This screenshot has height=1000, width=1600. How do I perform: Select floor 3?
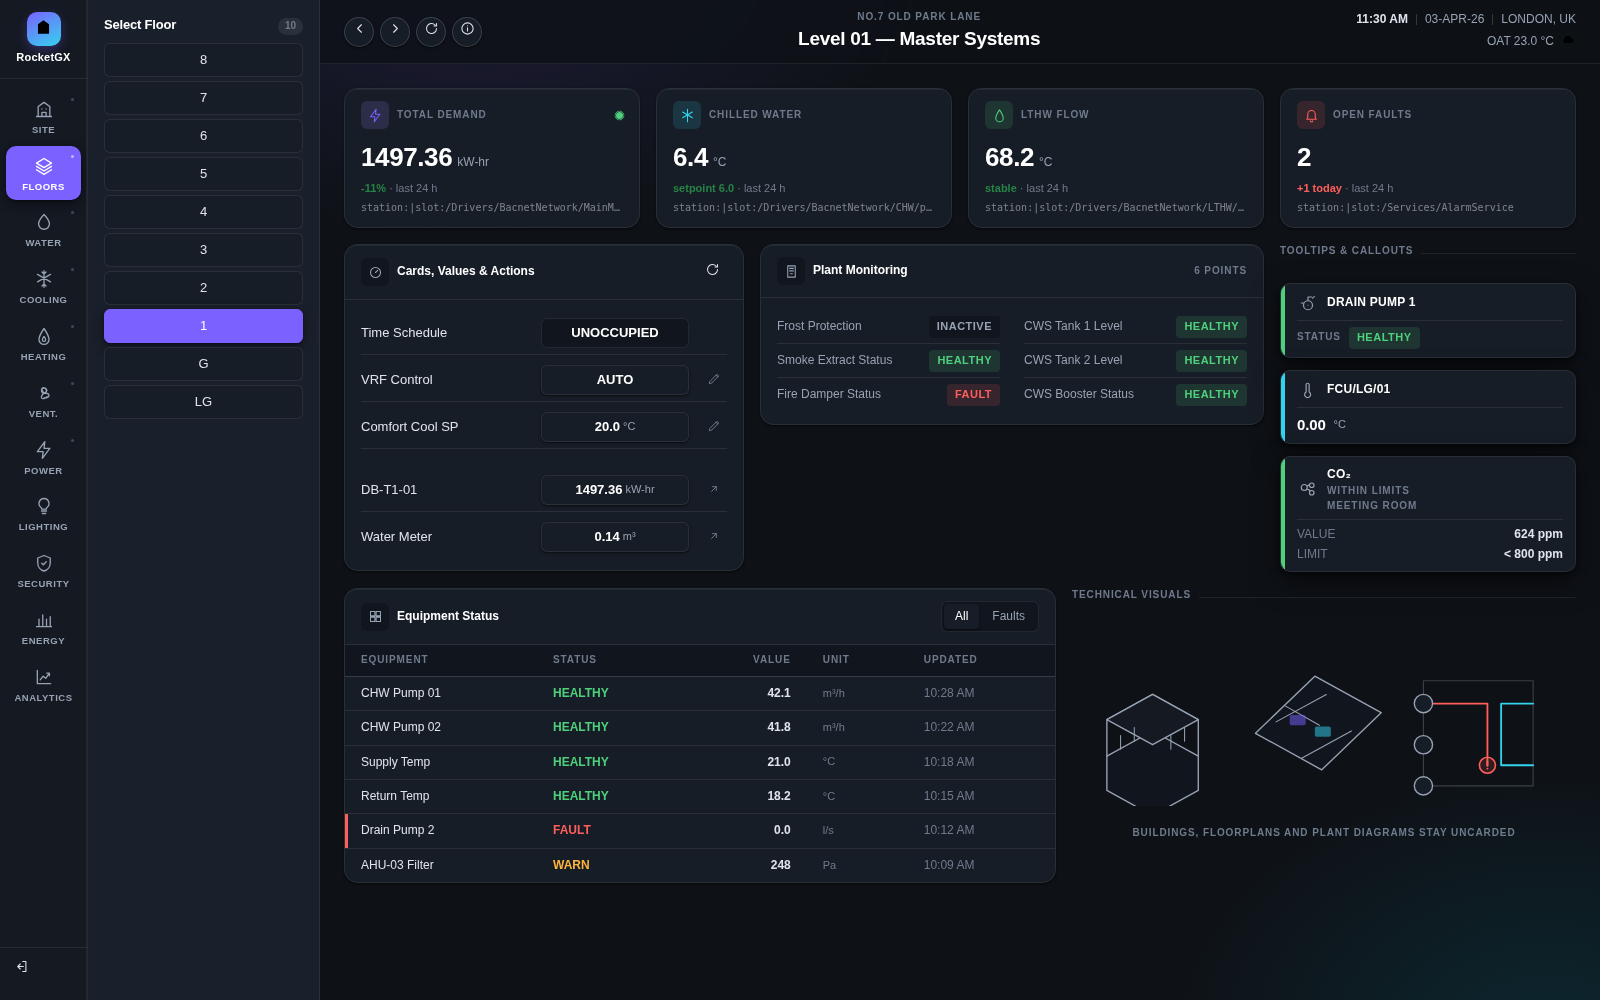click(x=203, y=250)
